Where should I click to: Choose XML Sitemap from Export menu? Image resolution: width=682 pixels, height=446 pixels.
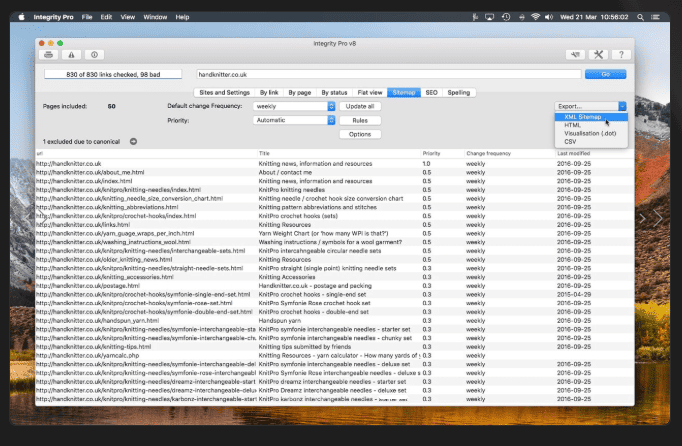coord(591,117)
